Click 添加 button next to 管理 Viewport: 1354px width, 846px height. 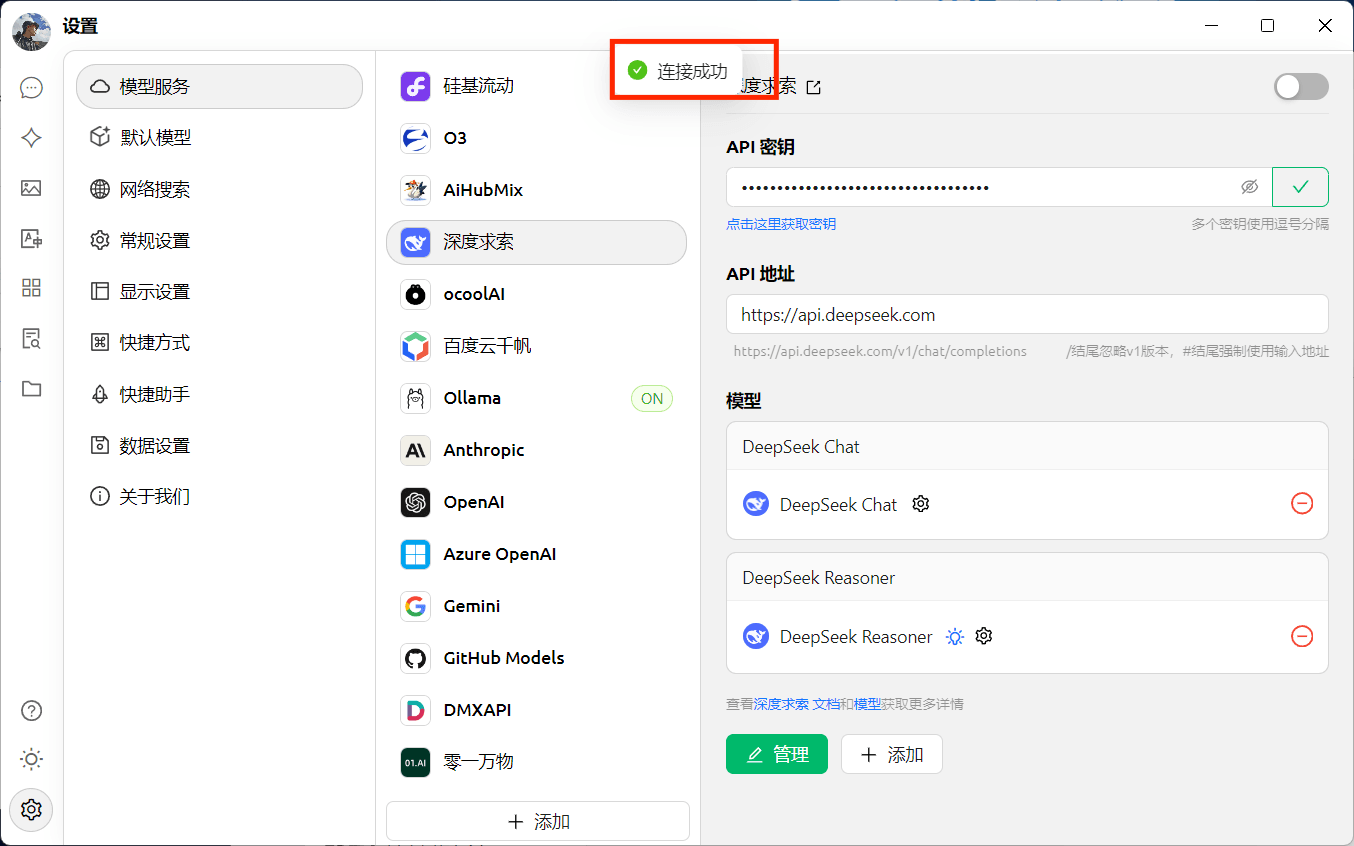coord(892,754)
